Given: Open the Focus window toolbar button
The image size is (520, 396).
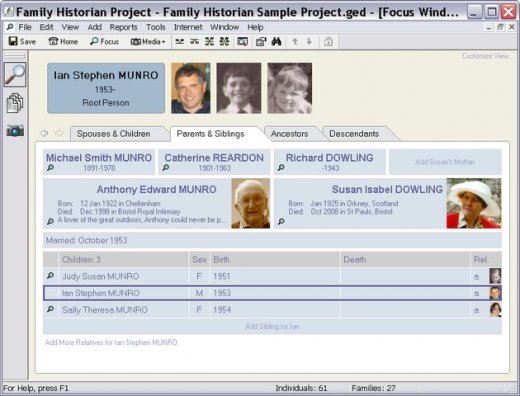Looking at the screenshot, I should (x=104, y=41).
